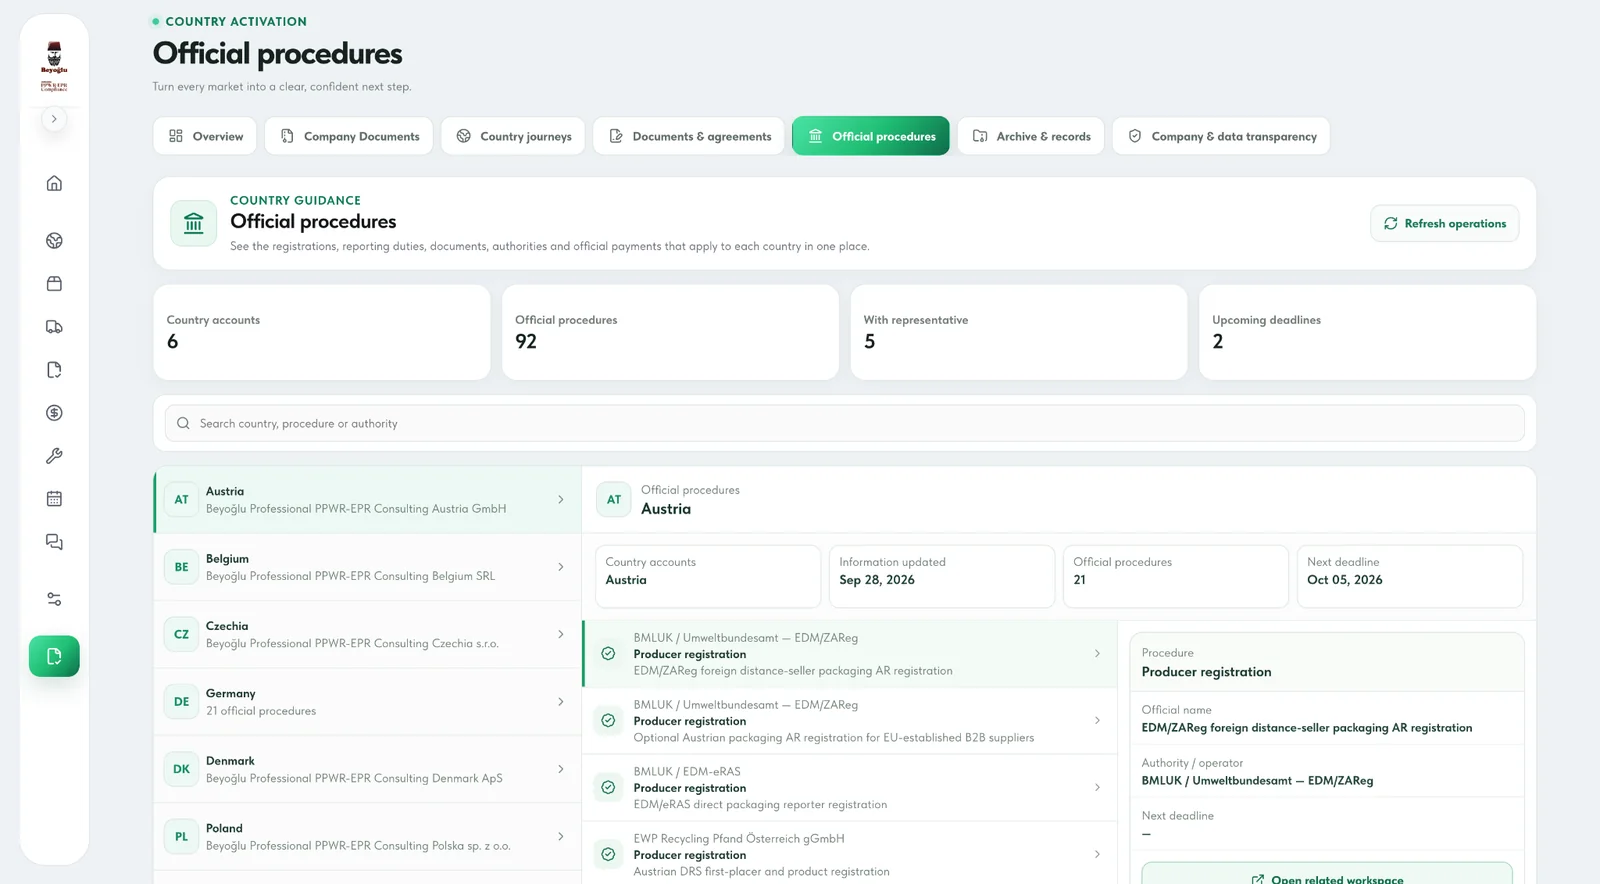Click the PL country badge
This screenshot has width=1600, height=884.
pyautogui.click(x=181, y=836)
